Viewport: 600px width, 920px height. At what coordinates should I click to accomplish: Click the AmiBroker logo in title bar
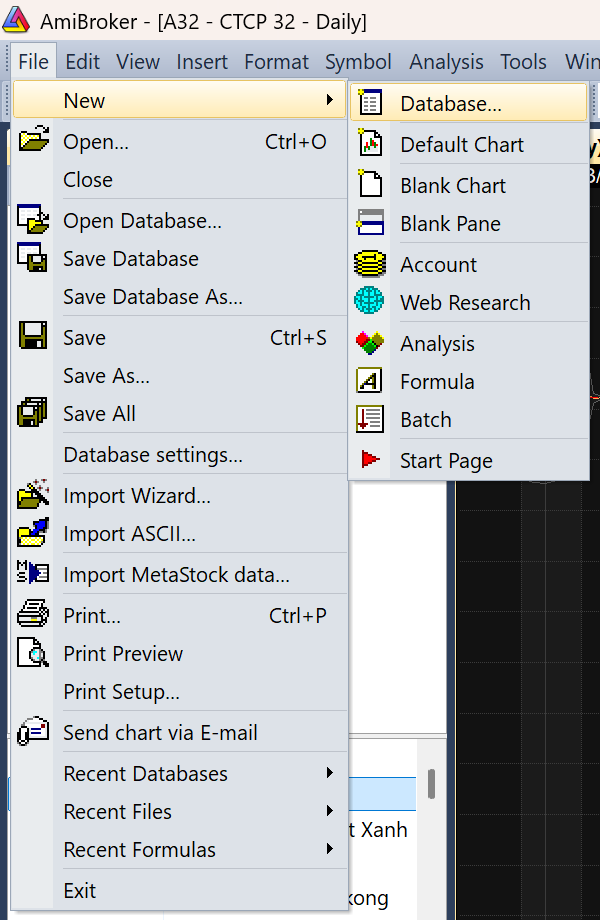(16, 19)
